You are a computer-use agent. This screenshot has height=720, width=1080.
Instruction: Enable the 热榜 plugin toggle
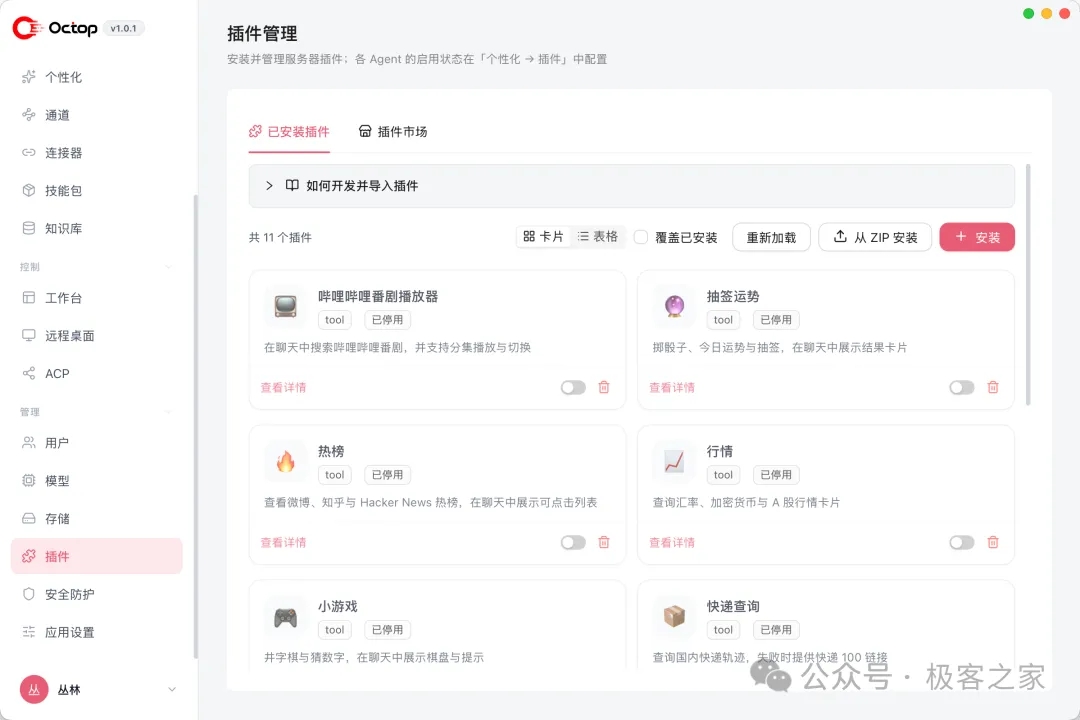point(573,542)
